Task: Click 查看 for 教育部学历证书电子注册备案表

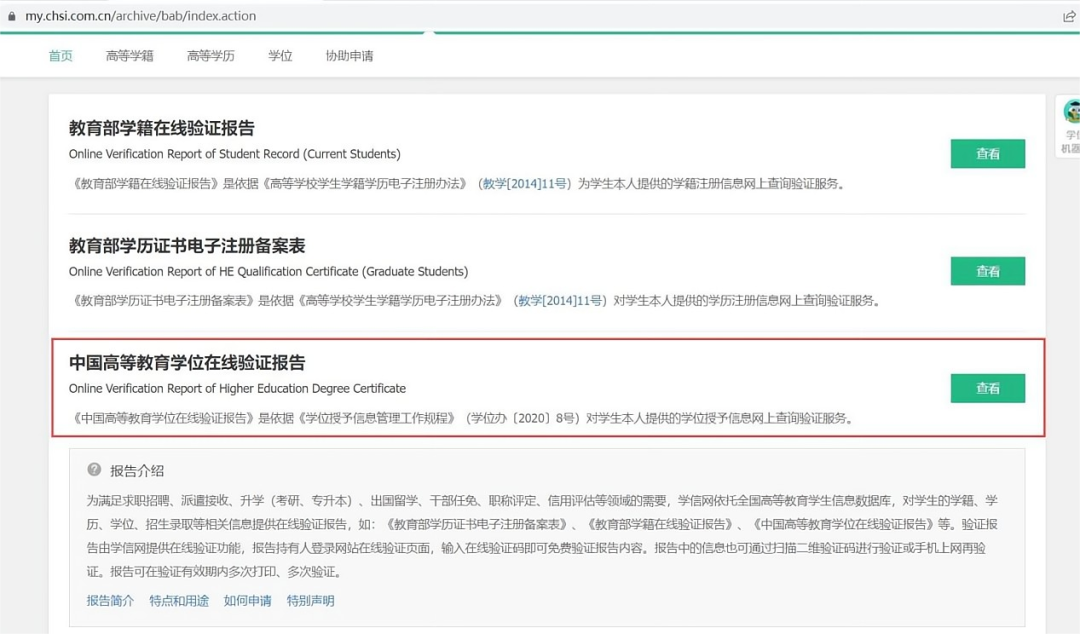Action: pyautogui.click(x=987, y=271)
